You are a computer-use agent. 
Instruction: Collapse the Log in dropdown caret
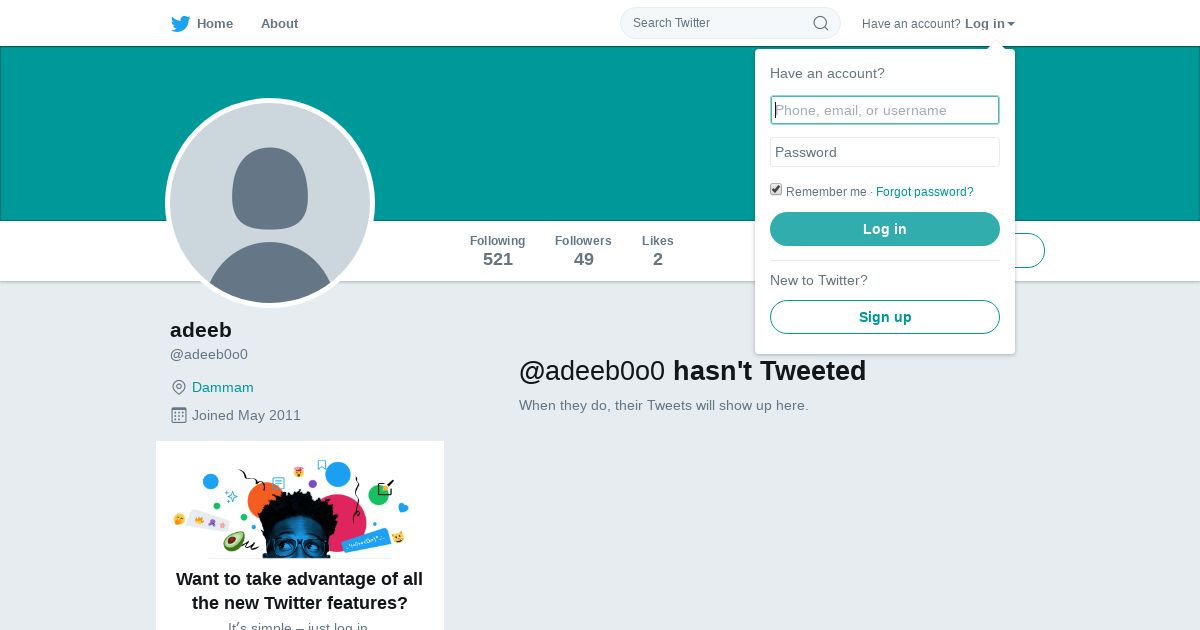tap(1011, 24)
